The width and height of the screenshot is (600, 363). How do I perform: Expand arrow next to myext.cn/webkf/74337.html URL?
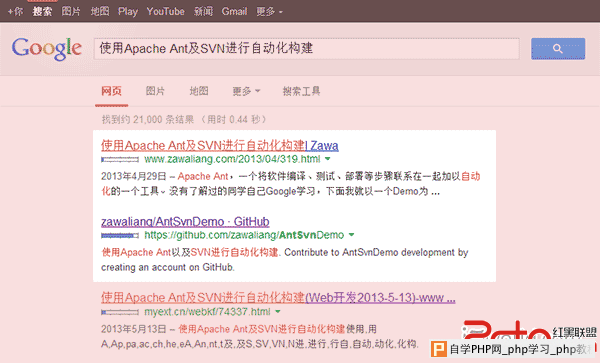tap(278, 312)
